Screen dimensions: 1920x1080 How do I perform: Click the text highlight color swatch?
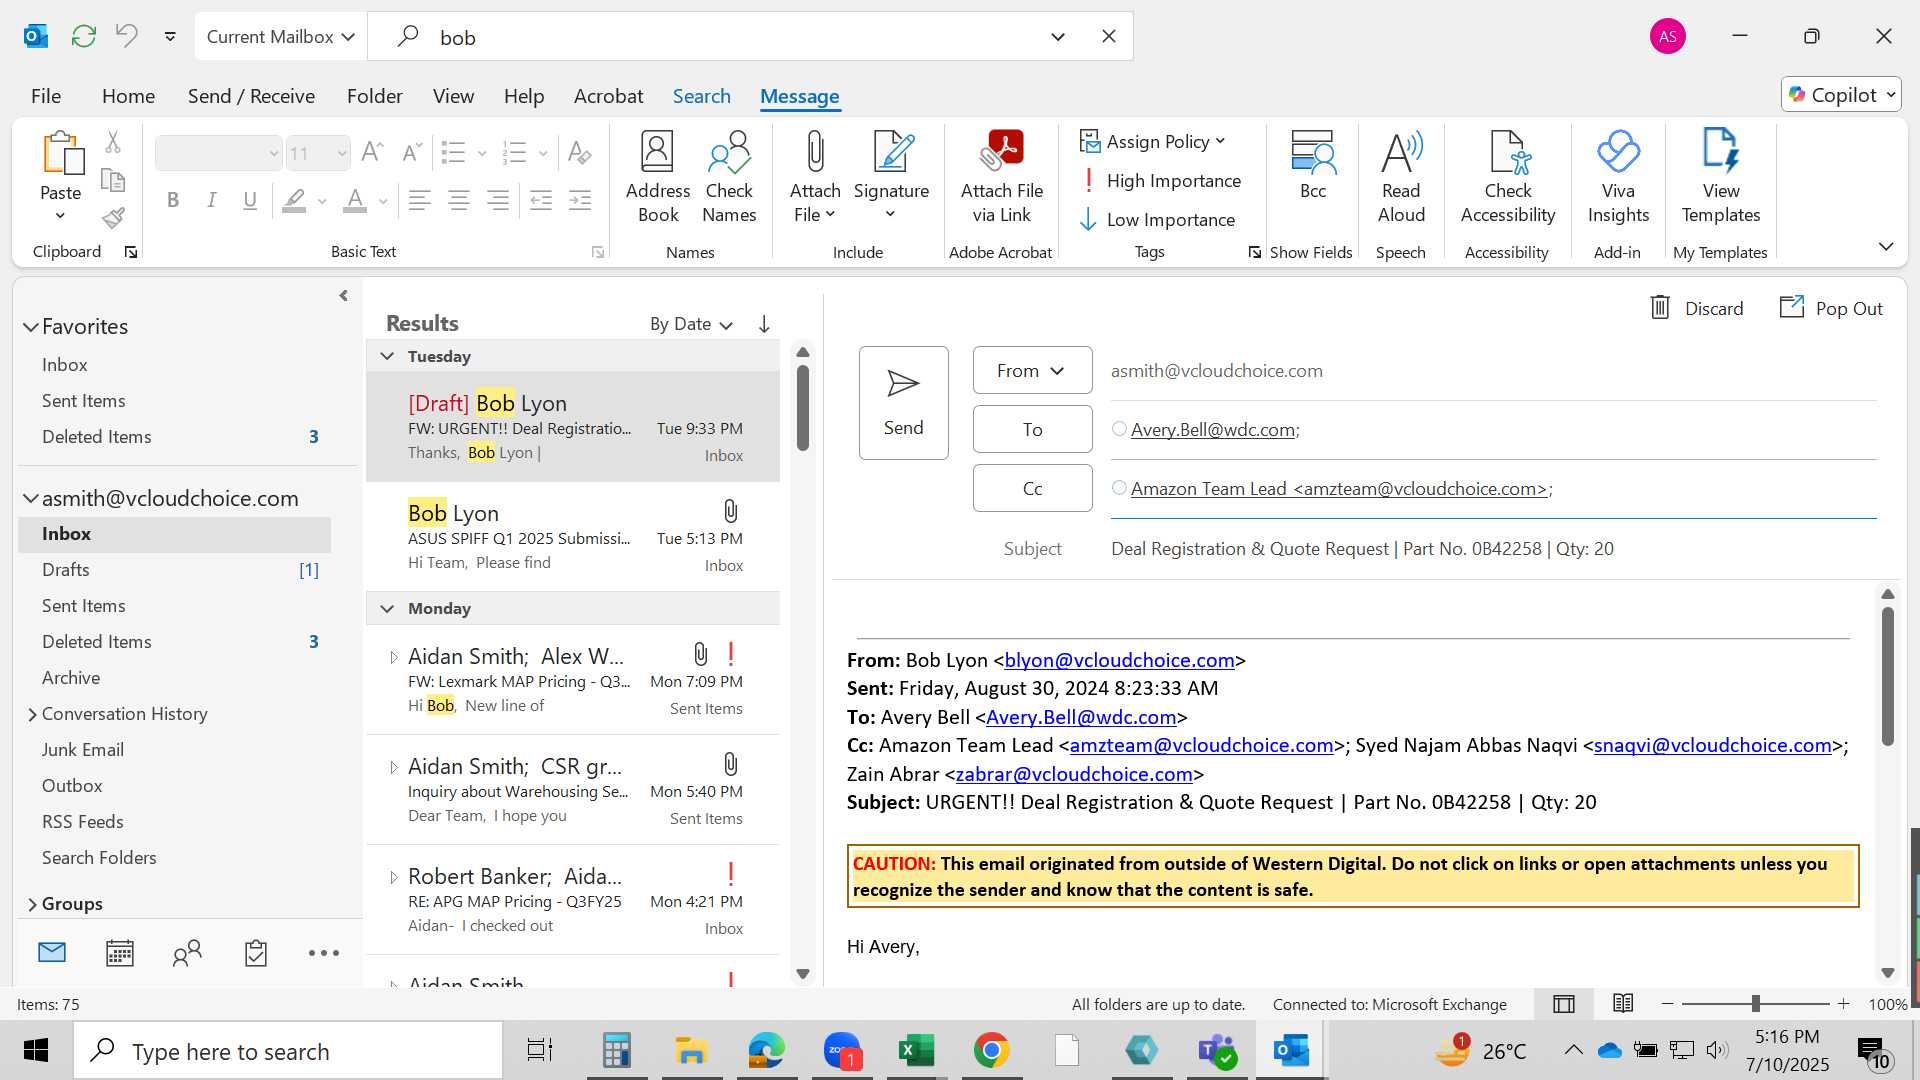tap(294, 201)
